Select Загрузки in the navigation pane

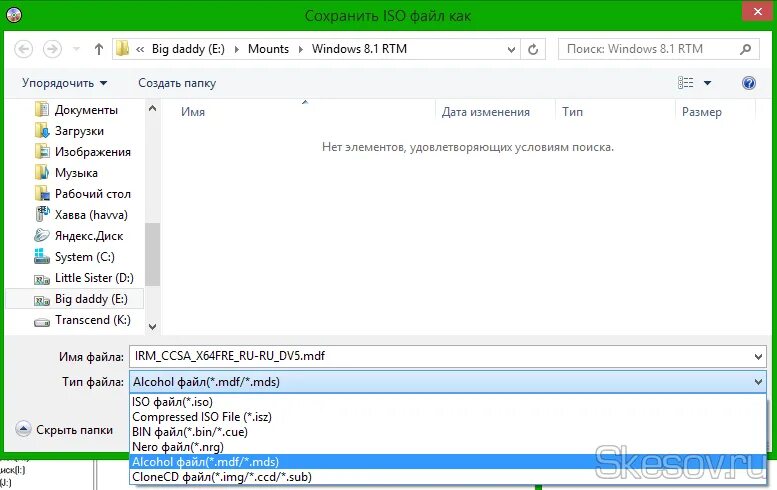(x=79, y=131)
